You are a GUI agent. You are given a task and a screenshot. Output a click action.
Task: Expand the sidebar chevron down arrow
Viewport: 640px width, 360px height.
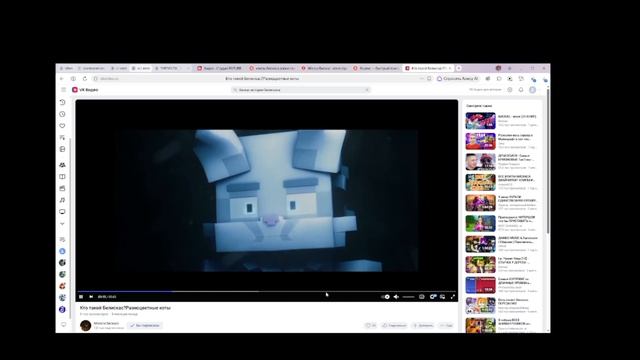(x=62, y=224)
